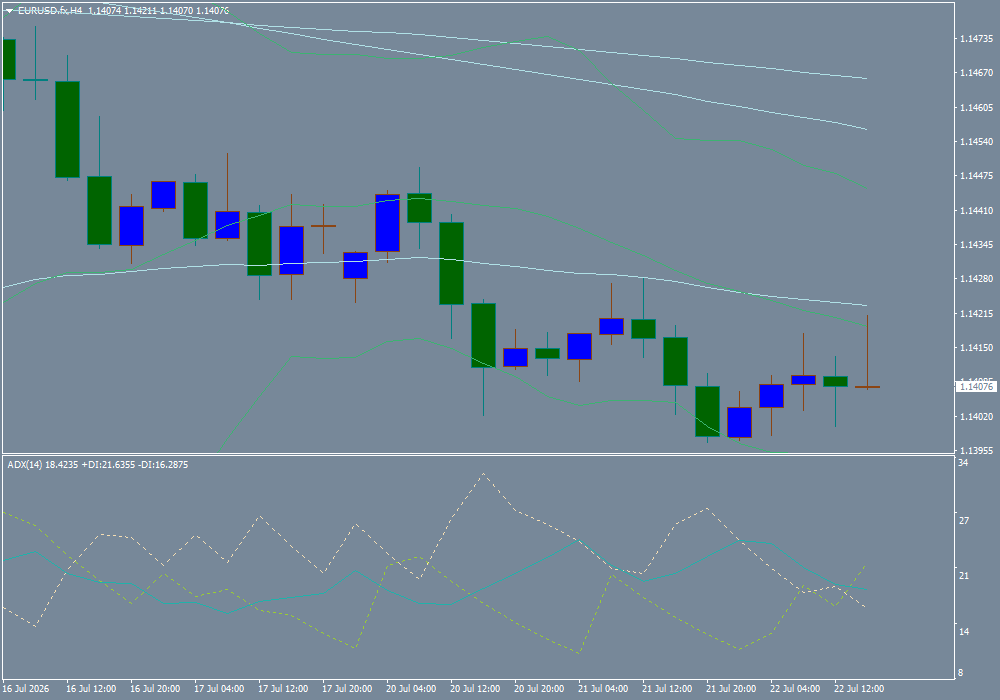
Task: Click the last doji candle at 22 Jul 12:00
Action: click(867, 386)
